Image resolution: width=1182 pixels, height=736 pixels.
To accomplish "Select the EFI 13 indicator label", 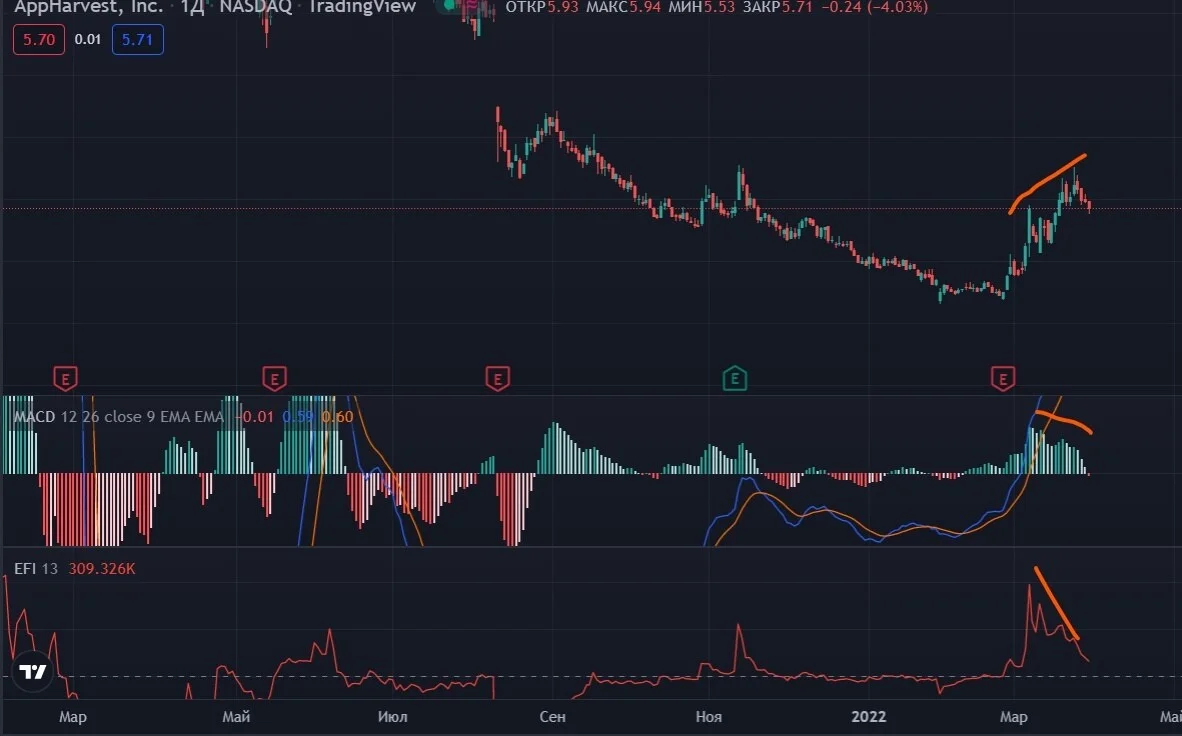I will tap(36, 569).
